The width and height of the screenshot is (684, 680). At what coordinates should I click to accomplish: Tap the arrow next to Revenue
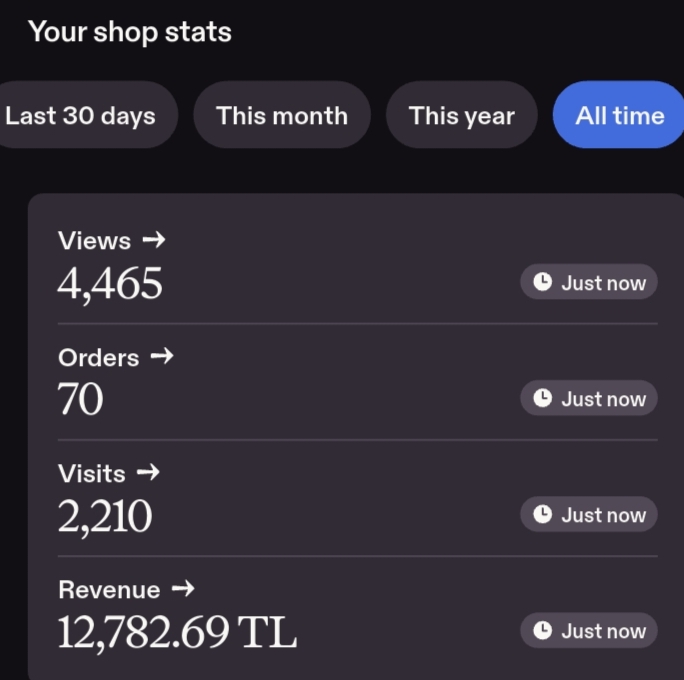click(183, 589)
